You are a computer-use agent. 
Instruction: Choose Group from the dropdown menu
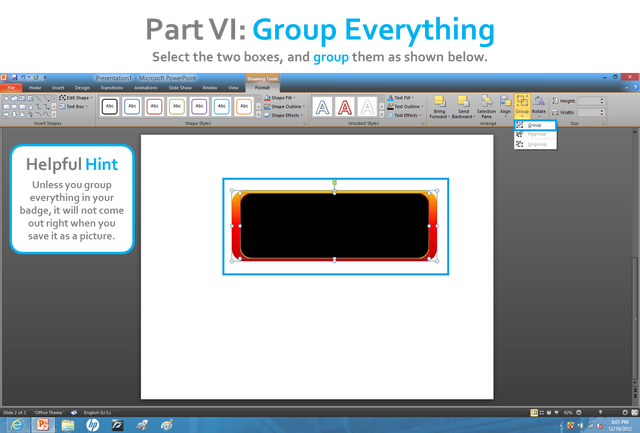[x=535, y=125]
